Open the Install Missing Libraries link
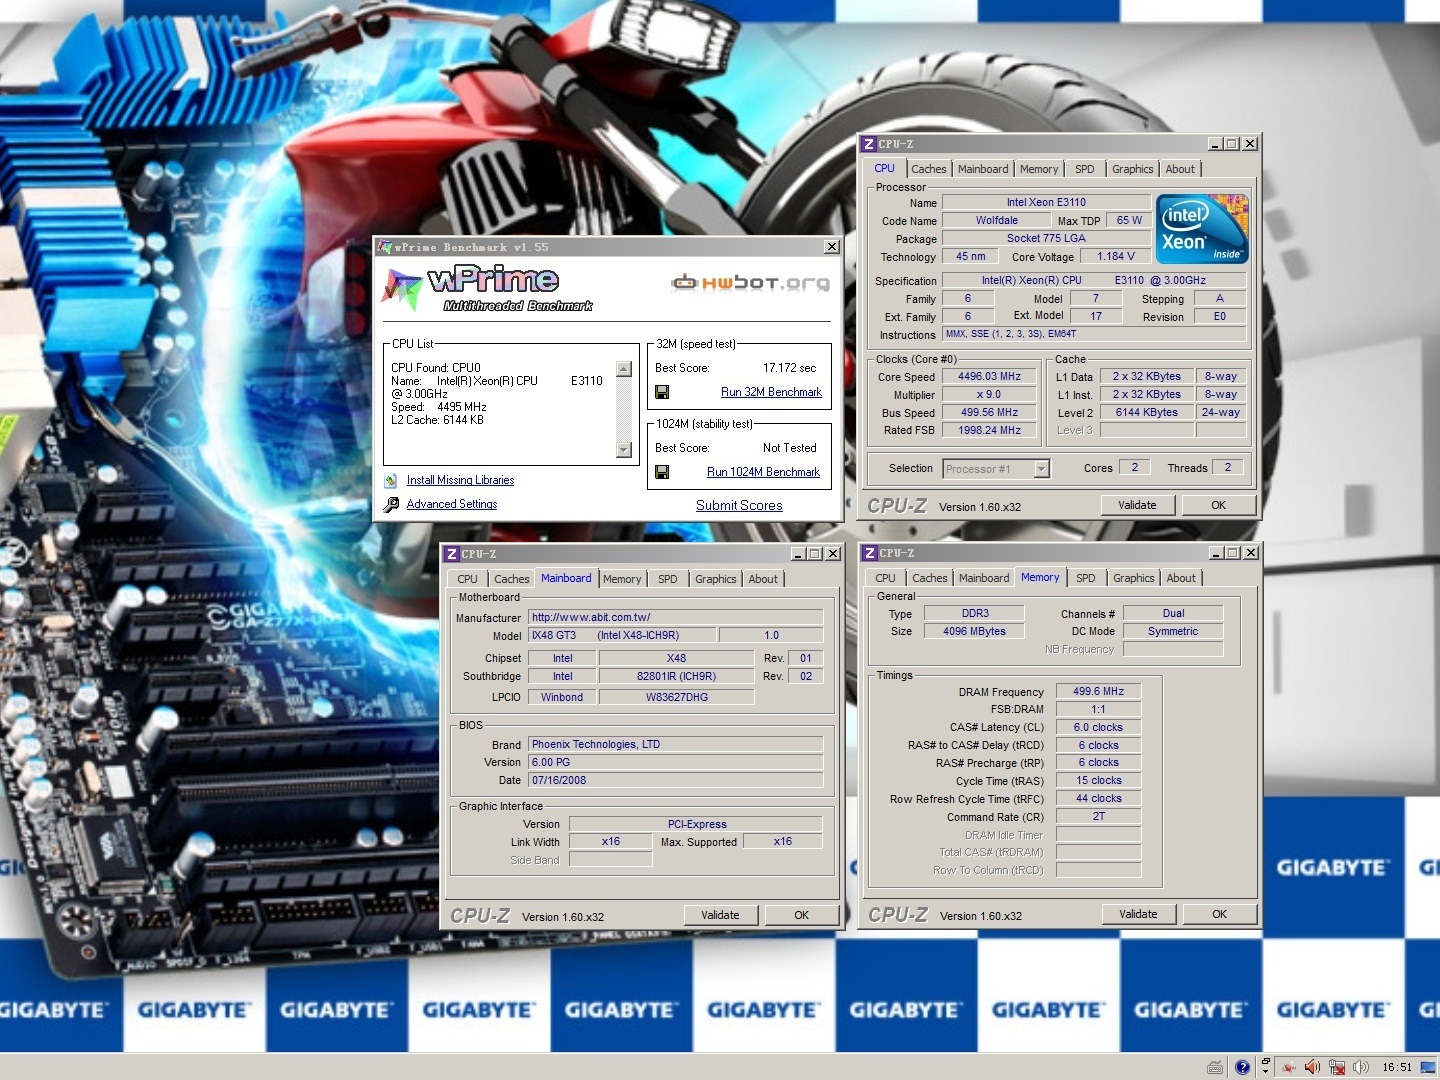1440x1080 pixels. point(460,480)
